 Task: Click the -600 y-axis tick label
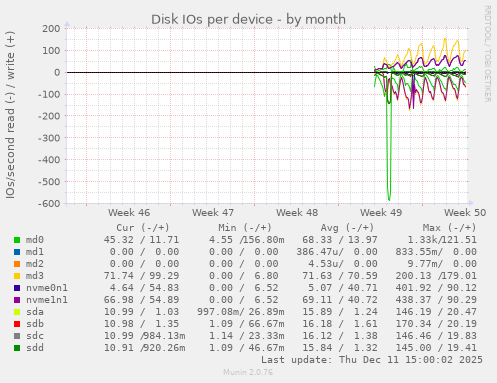coord(49,203)
